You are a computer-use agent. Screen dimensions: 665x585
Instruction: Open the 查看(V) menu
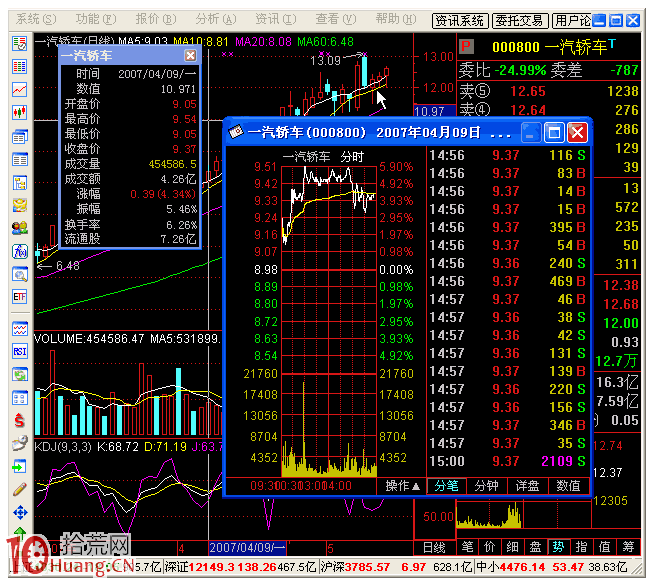336,20
